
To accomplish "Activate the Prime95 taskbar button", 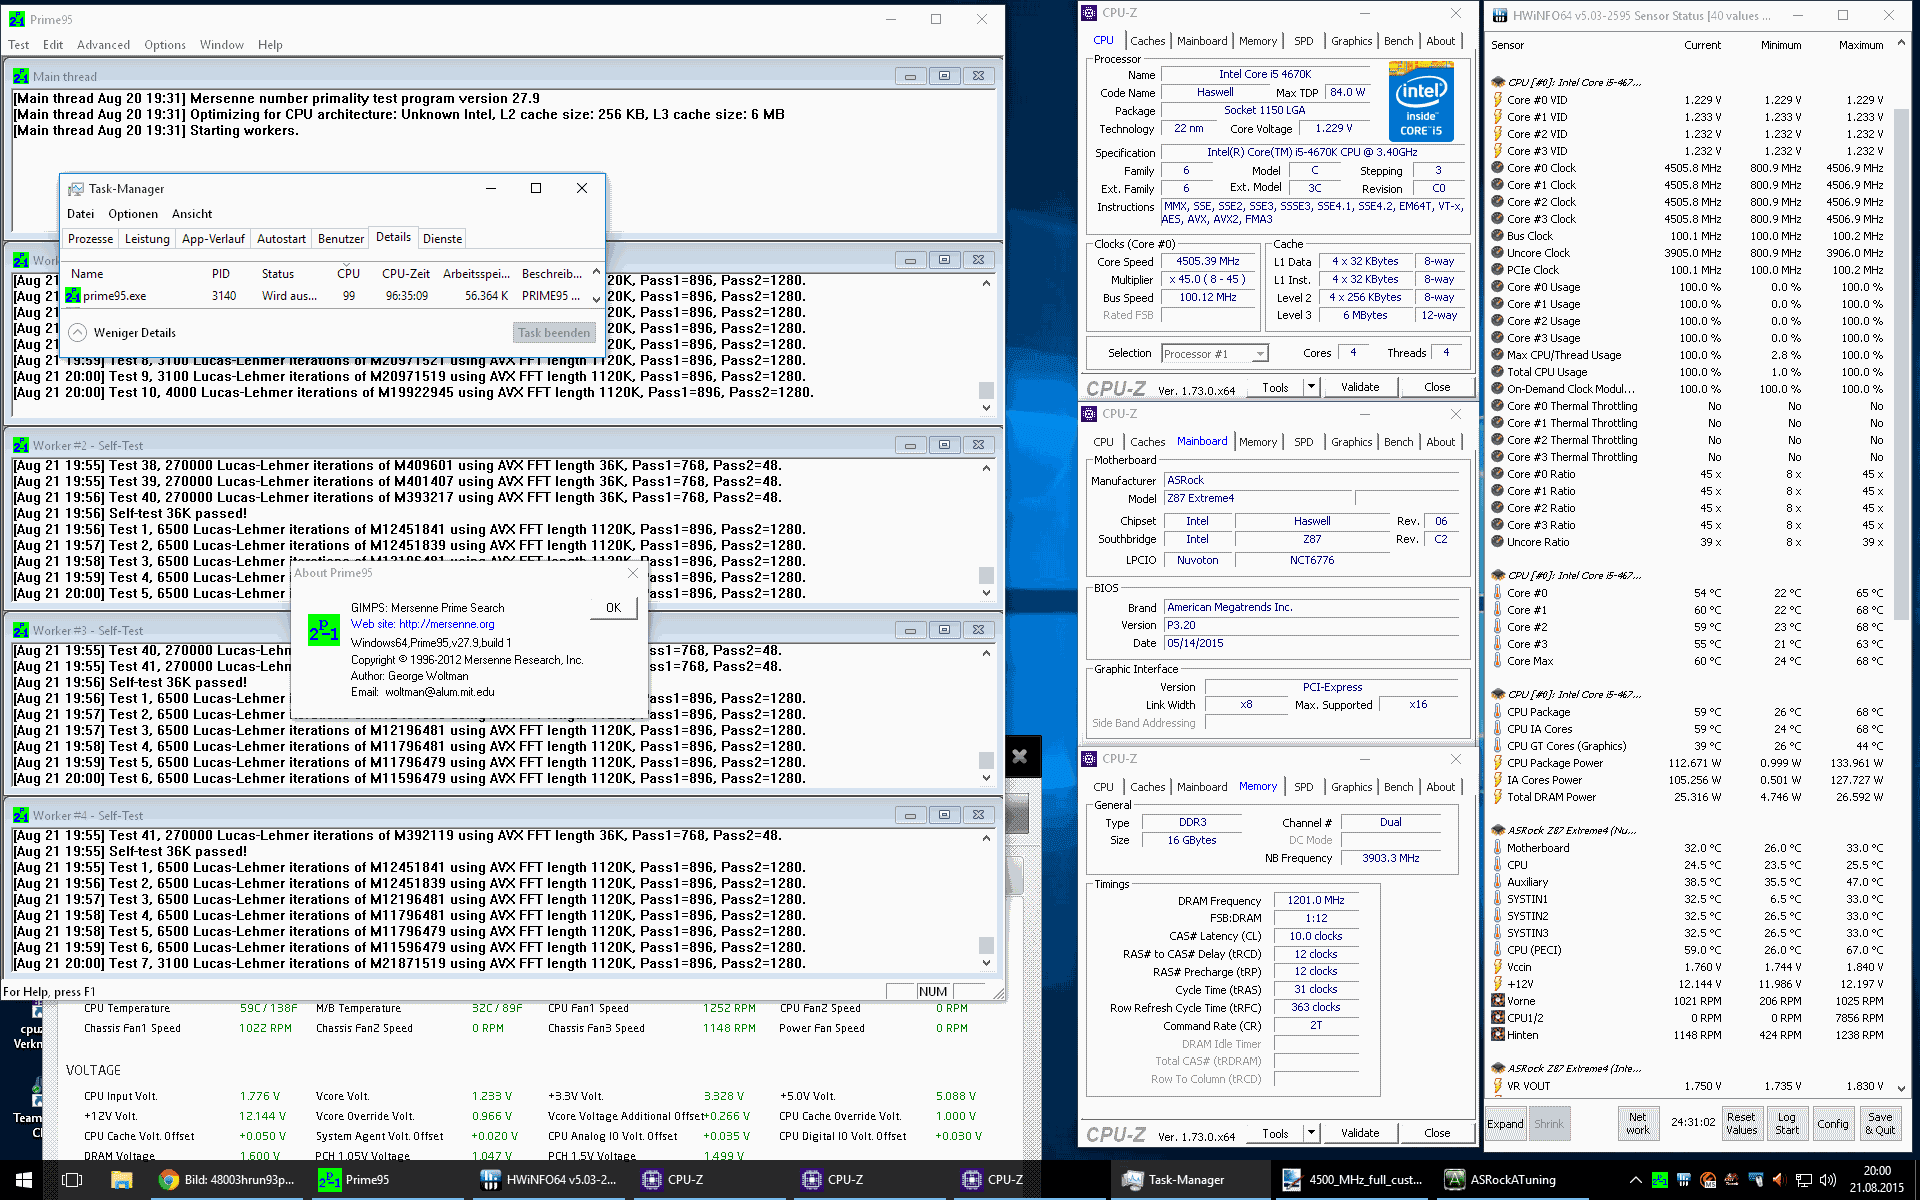I will [389, 1180].
